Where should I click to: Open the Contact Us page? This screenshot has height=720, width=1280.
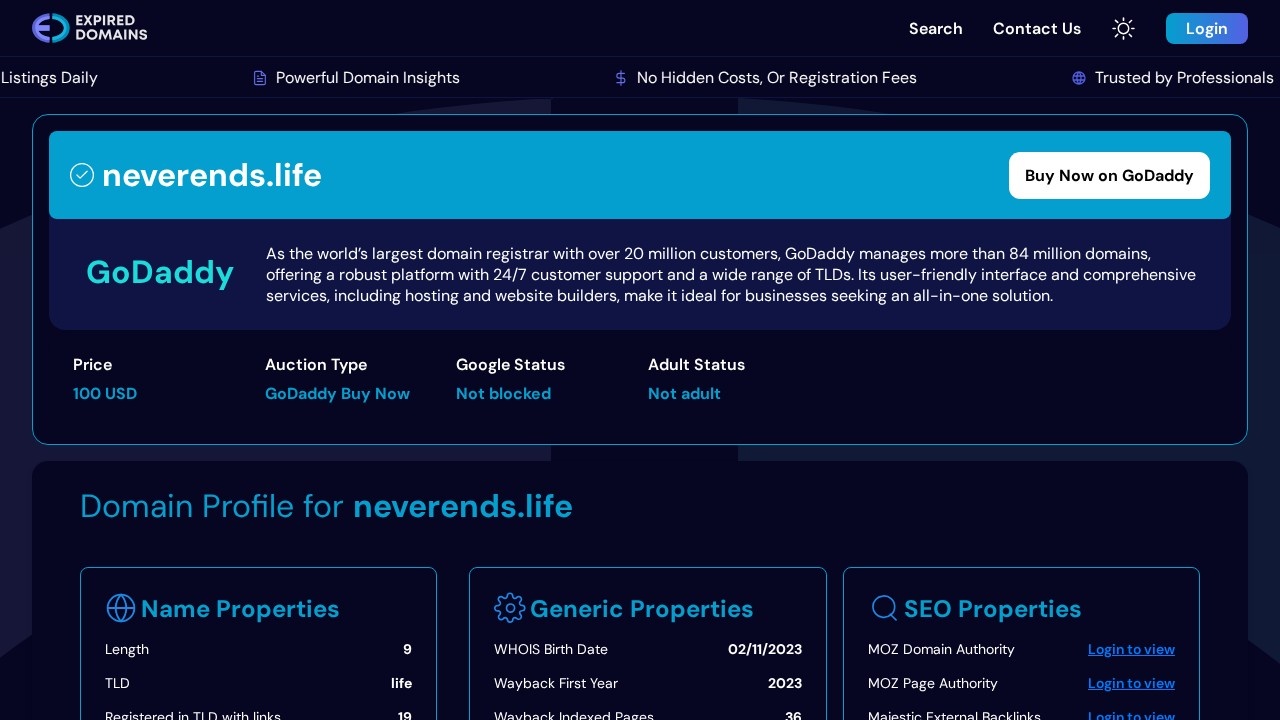[x=1036, y=28]
